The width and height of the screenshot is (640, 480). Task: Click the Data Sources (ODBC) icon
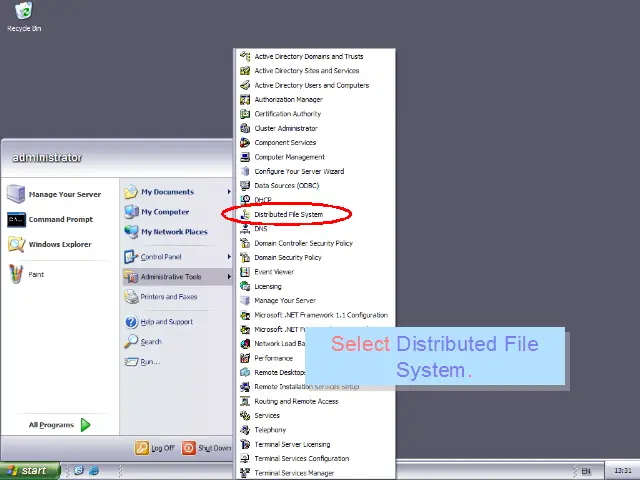click(245, 185)
